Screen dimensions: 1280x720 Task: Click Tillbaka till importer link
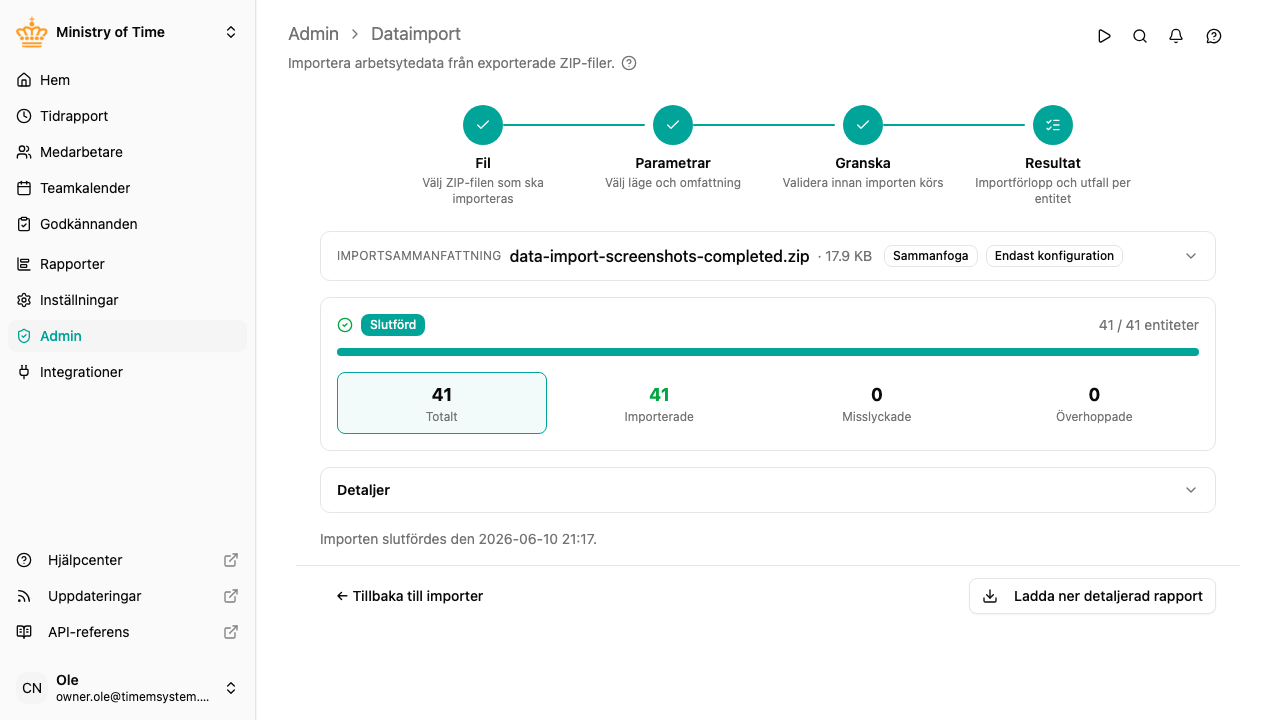pos(410,596)
